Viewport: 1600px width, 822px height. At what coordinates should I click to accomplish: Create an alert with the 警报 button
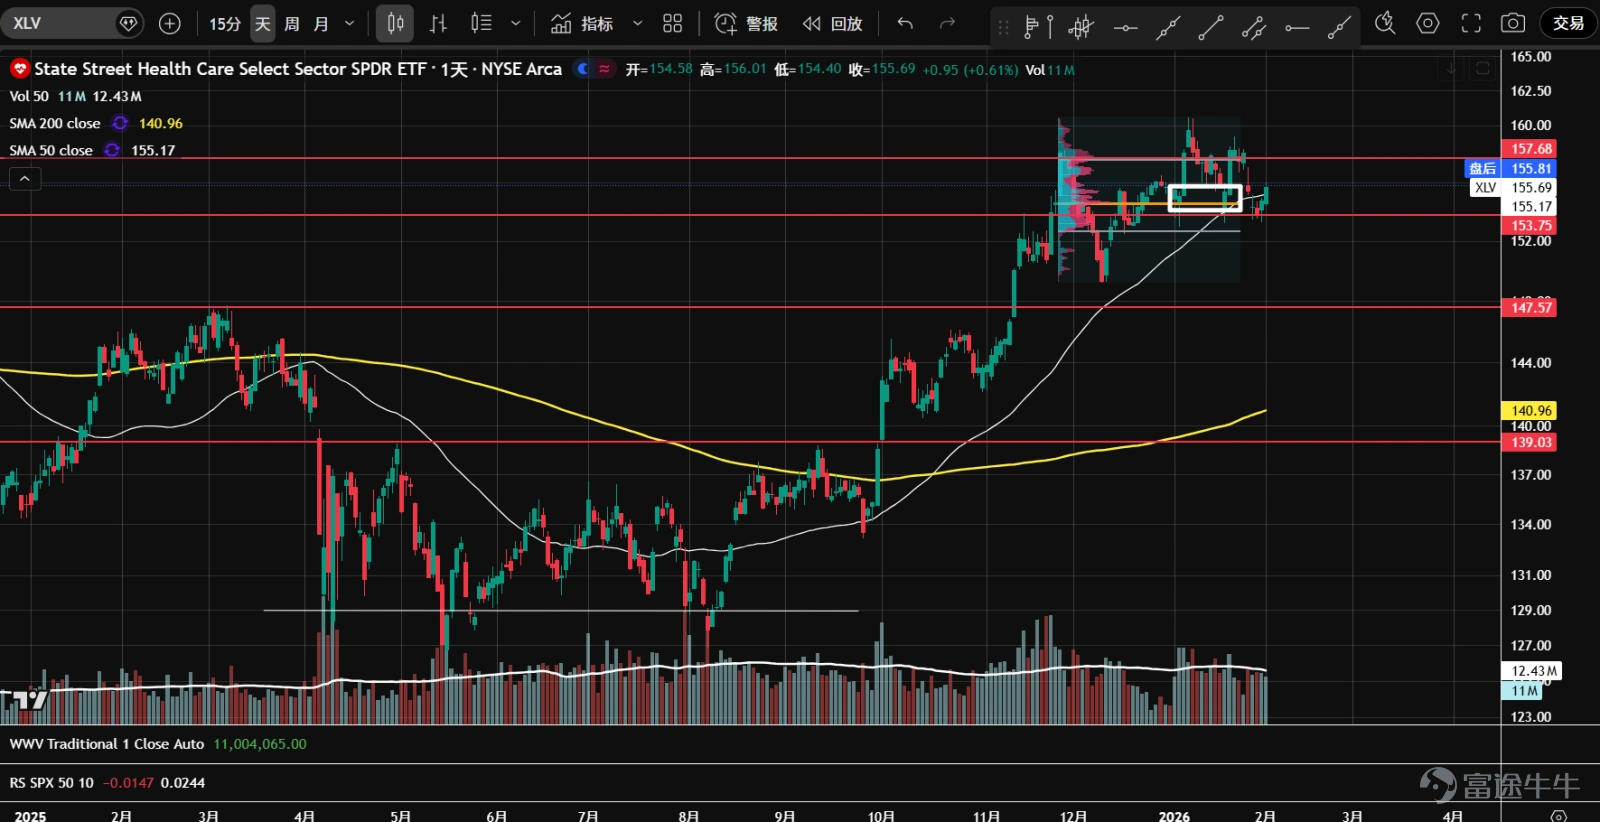coord(746,23)
